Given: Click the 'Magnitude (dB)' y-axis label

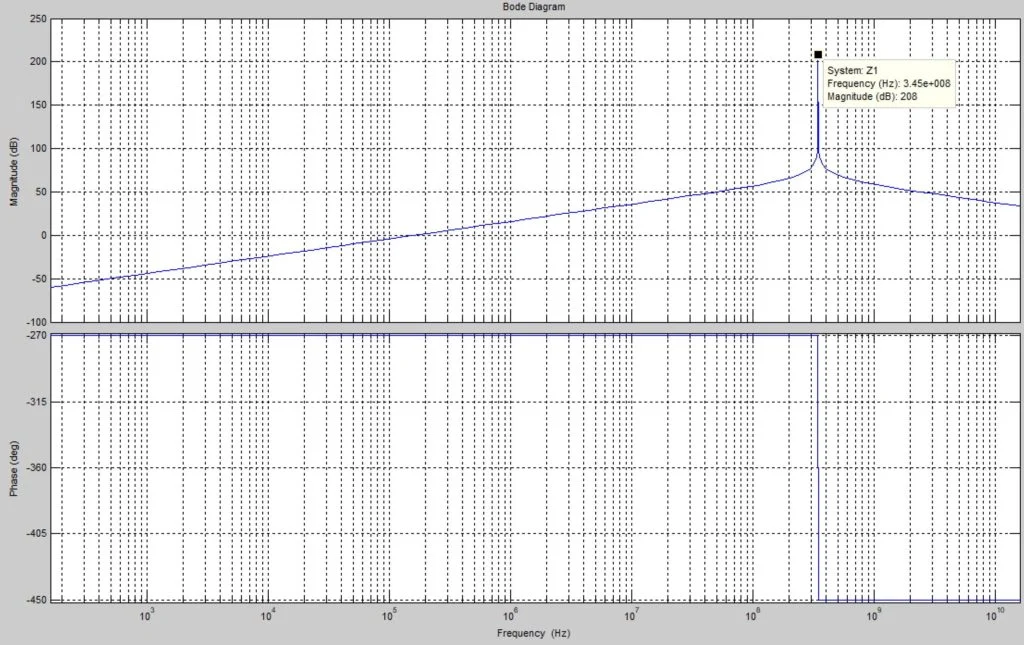Looking at the screenshot, I should 15,170.
